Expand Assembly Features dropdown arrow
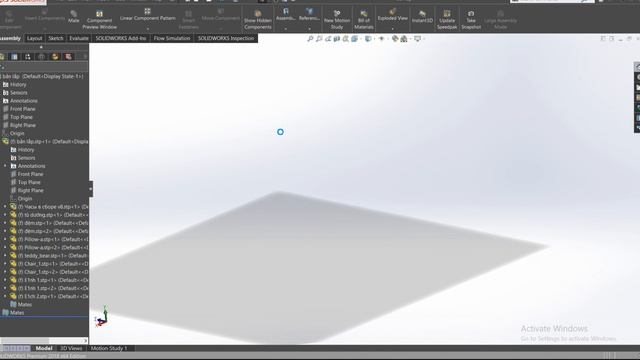This screenshot has height=360, width=640. [x=285, y=29]
